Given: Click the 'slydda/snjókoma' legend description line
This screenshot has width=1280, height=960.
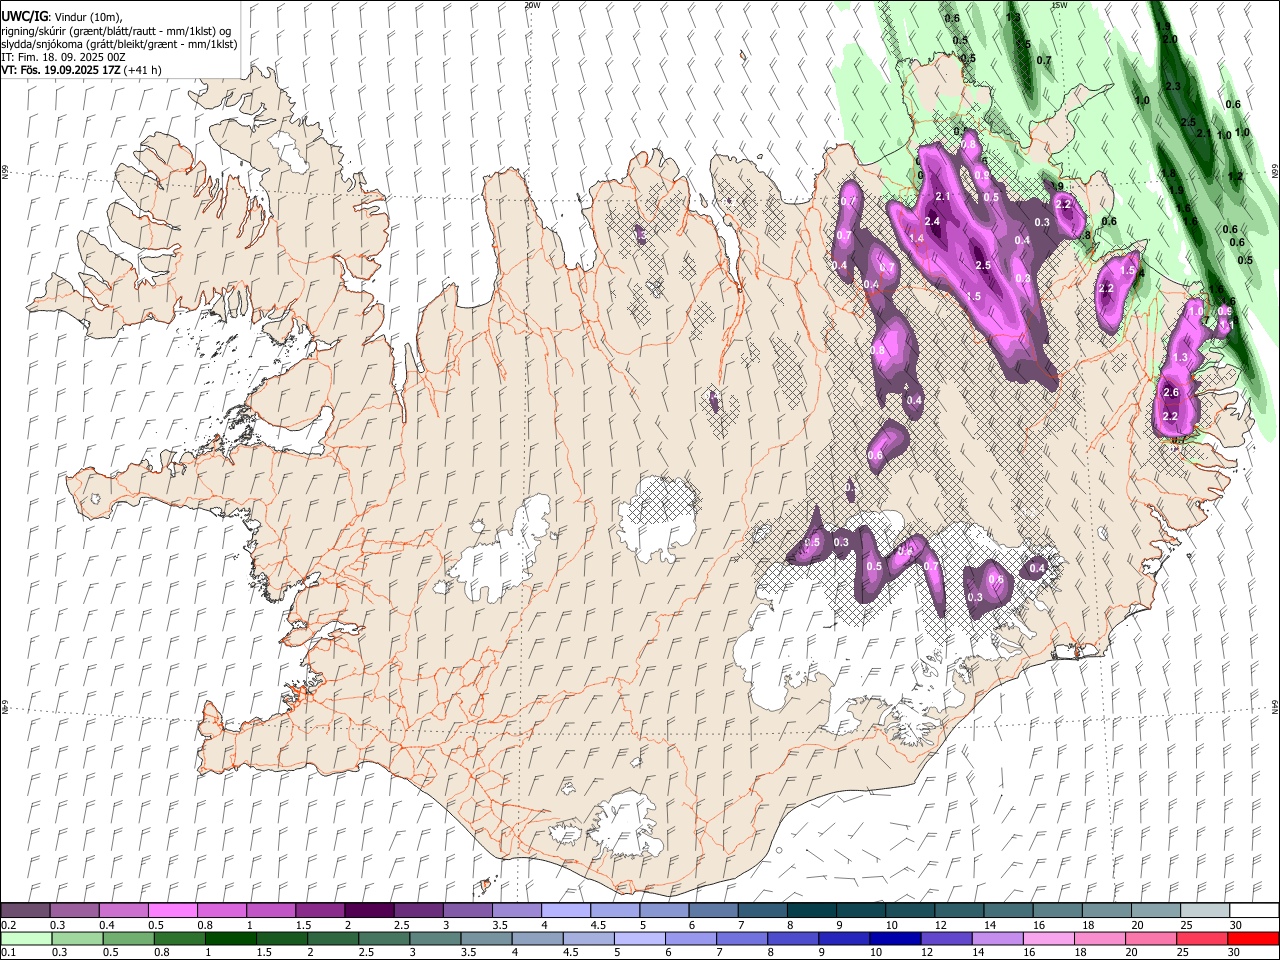Looking at the screenshot, I should coord(119,44).
